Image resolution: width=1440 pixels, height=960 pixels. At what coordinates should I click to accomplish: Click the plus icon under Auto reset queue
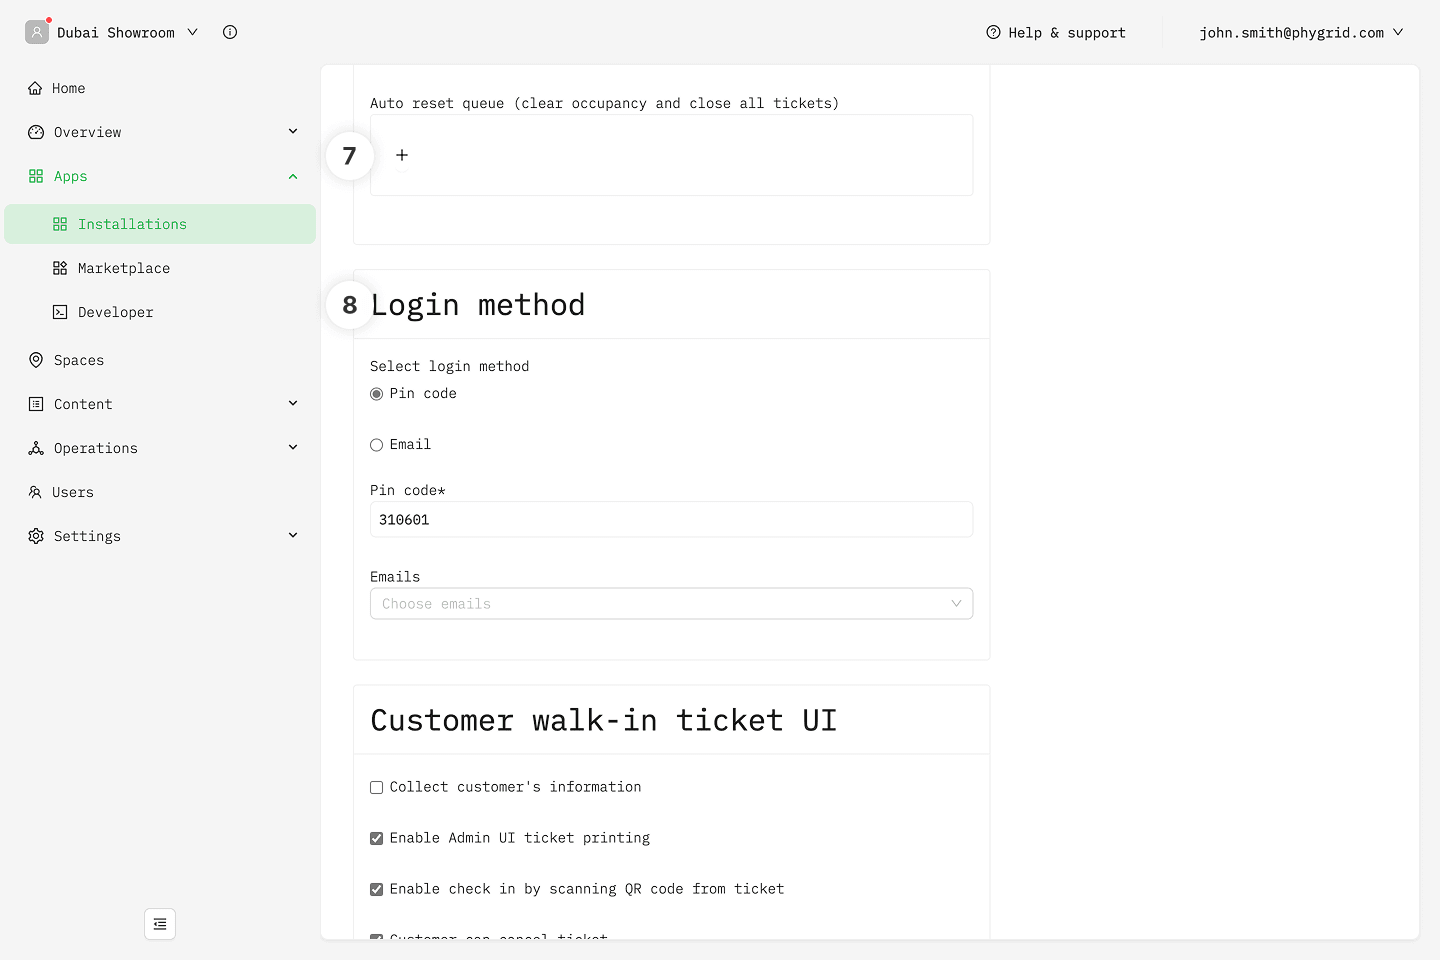(402, 155)
